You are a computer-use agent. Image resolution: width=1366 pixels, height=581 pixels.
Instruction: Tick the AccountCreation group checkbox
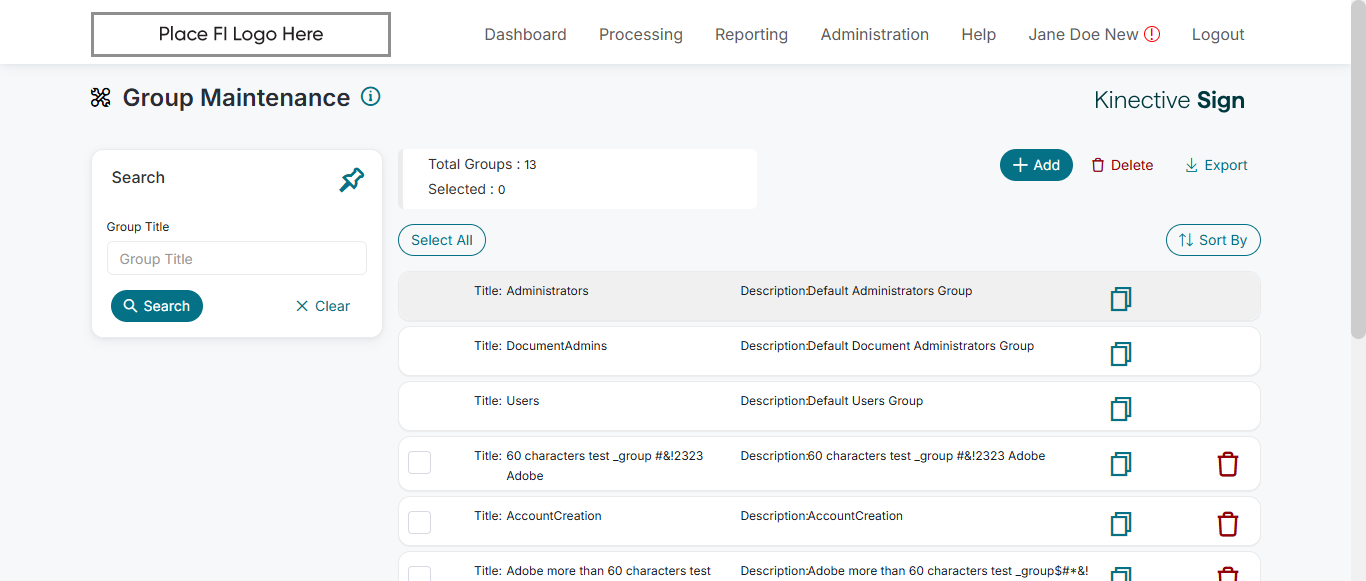coord(420,522)
